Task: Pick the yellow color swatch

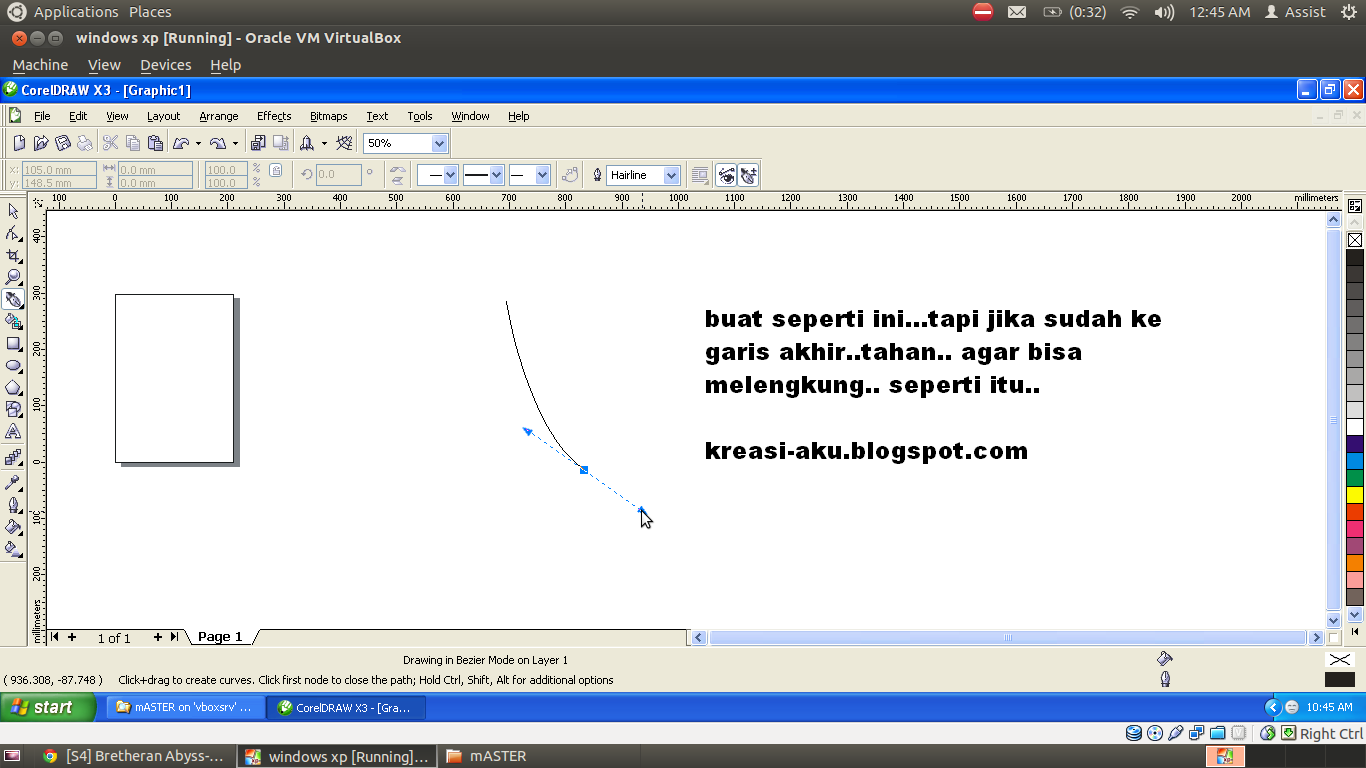Action: 1355,495
